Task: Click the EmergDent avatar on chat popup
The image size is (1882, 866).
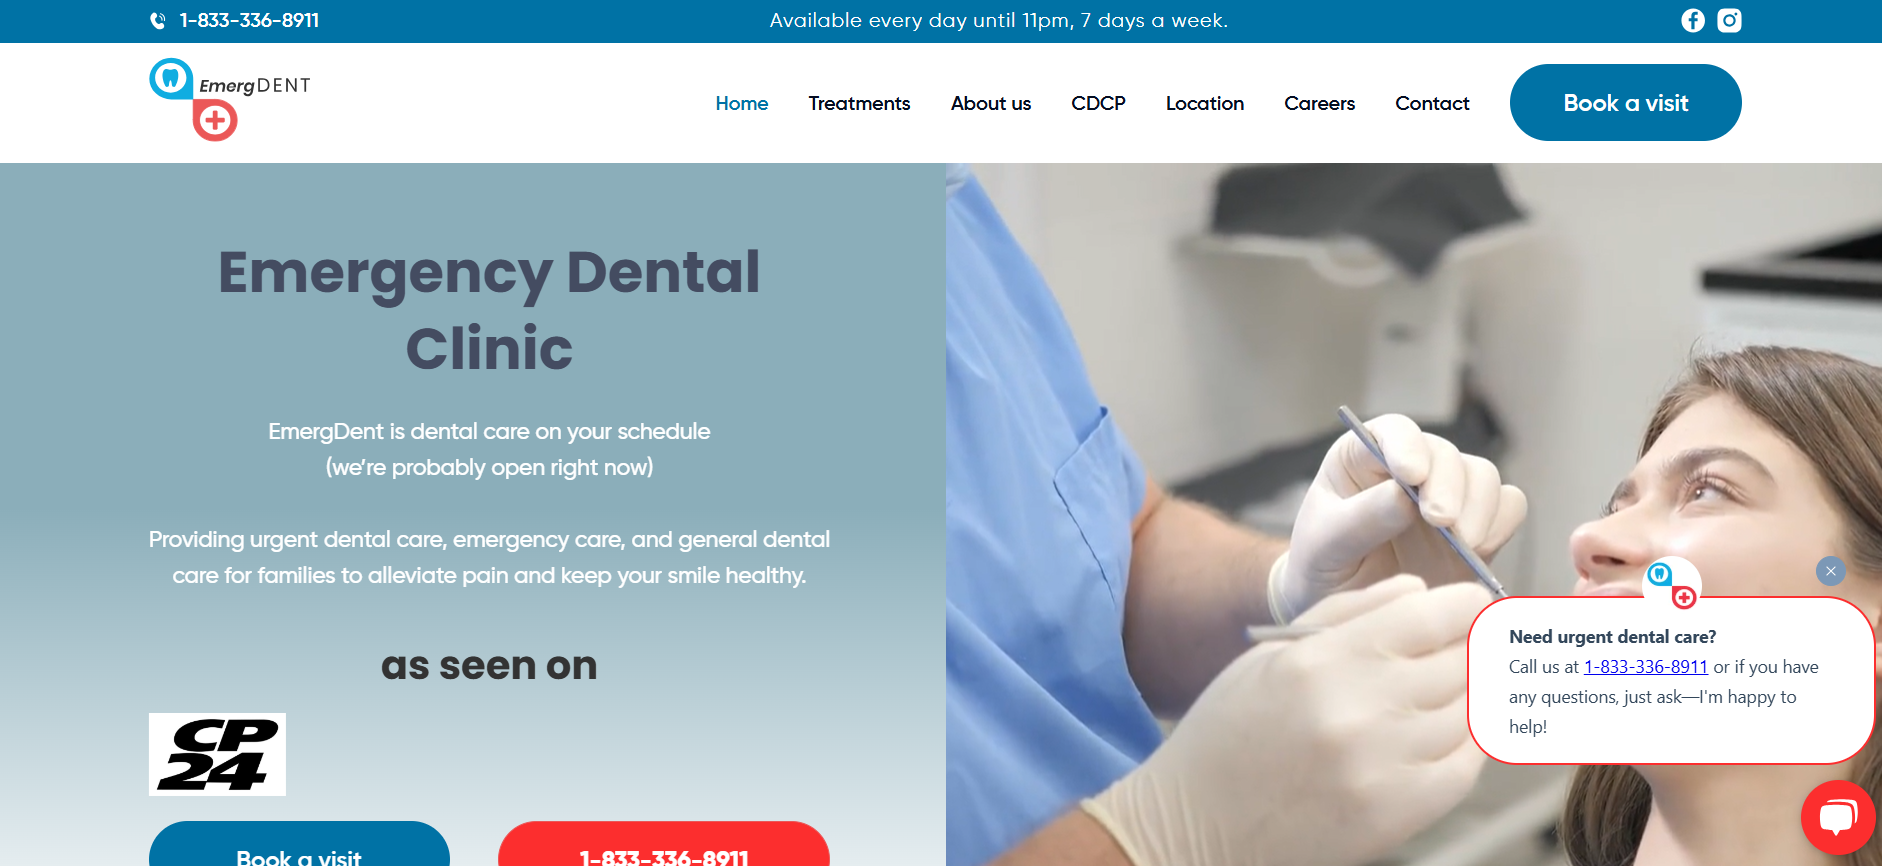Action: [x=1672, y=584]
